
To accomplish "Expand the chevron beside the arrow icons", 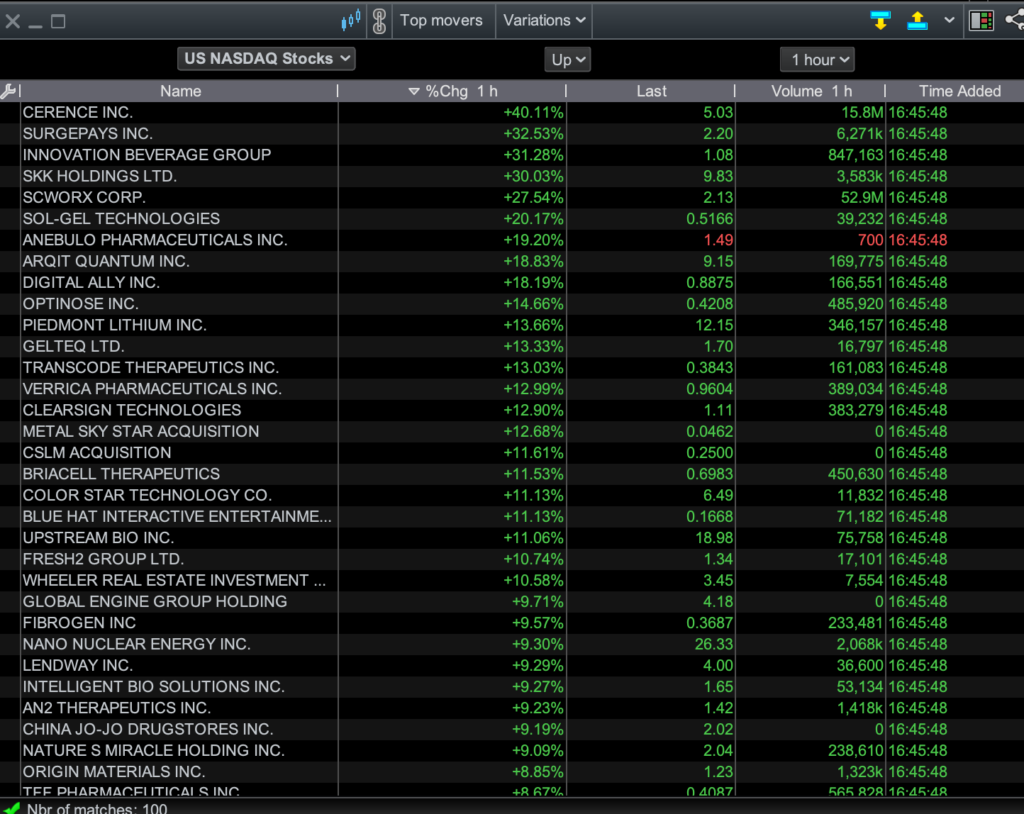I will (x=950, y=20).
